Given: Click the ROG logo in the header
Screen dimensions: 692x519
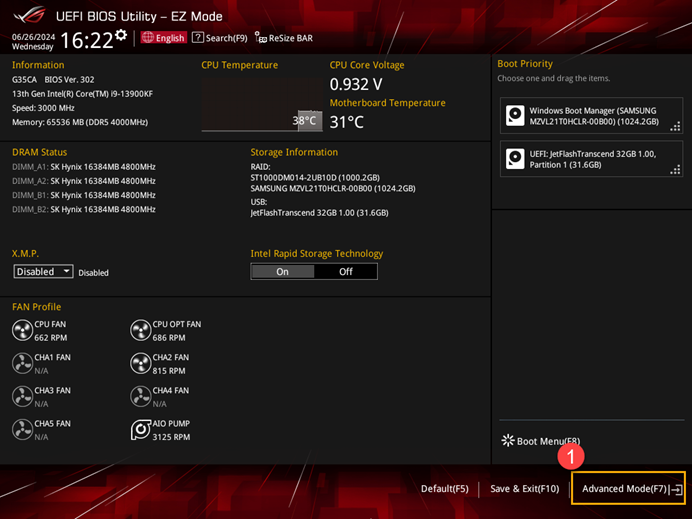Looking at the screenshot, I should coord(30,15).
